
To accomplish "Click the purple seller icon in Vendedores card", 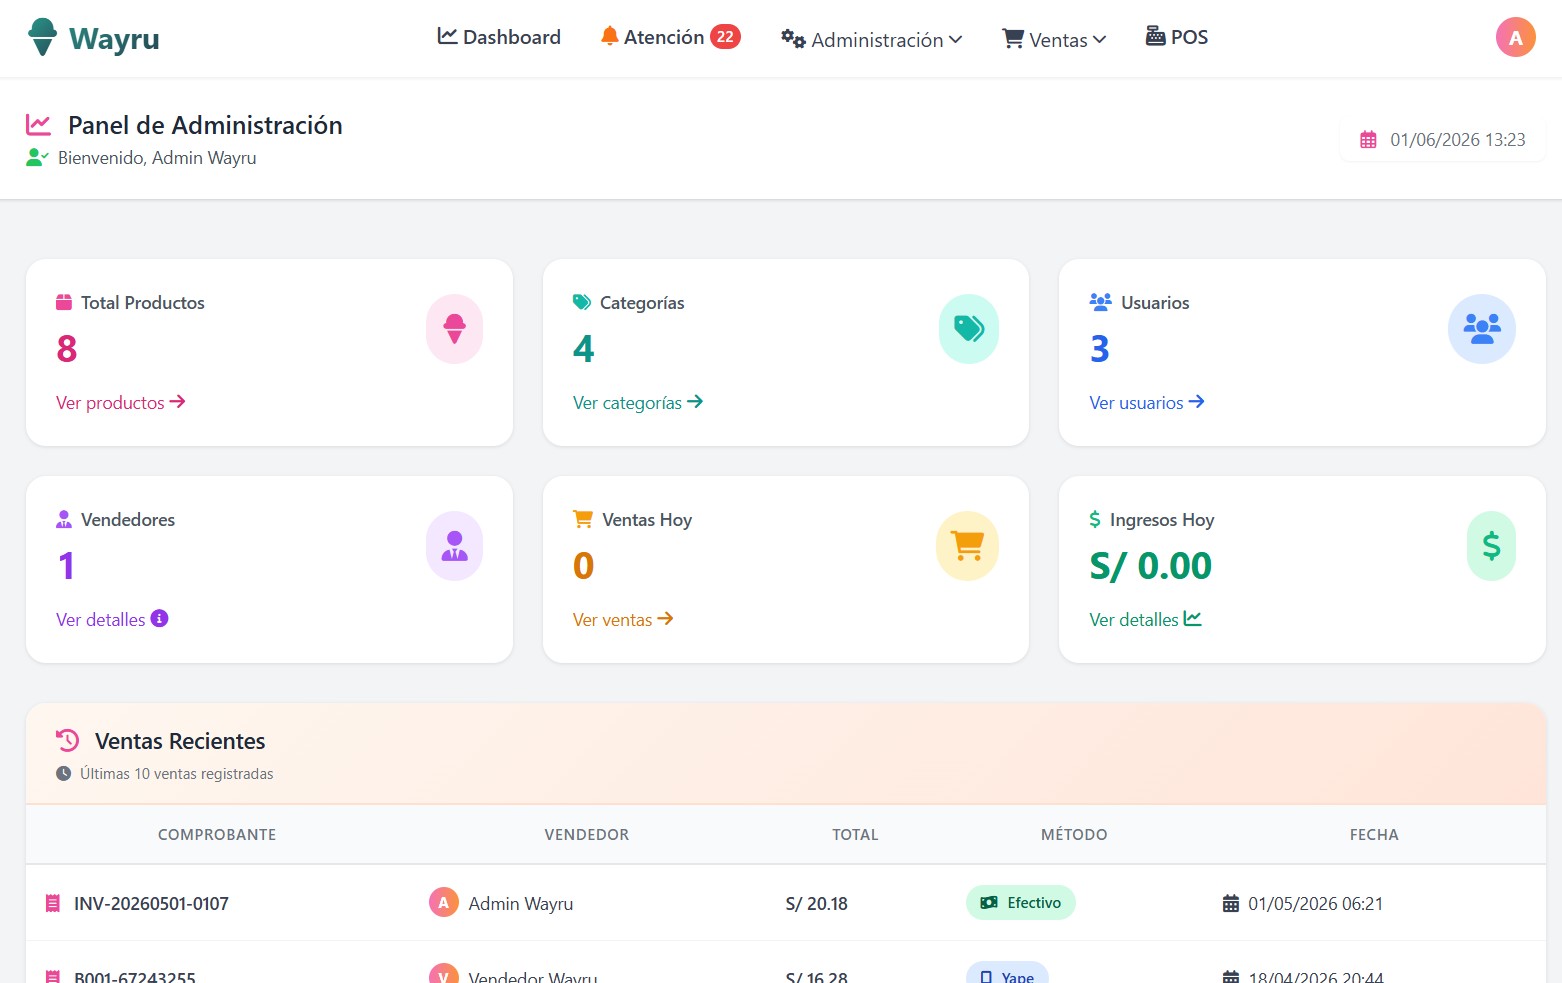I will (x=455, y=546).
